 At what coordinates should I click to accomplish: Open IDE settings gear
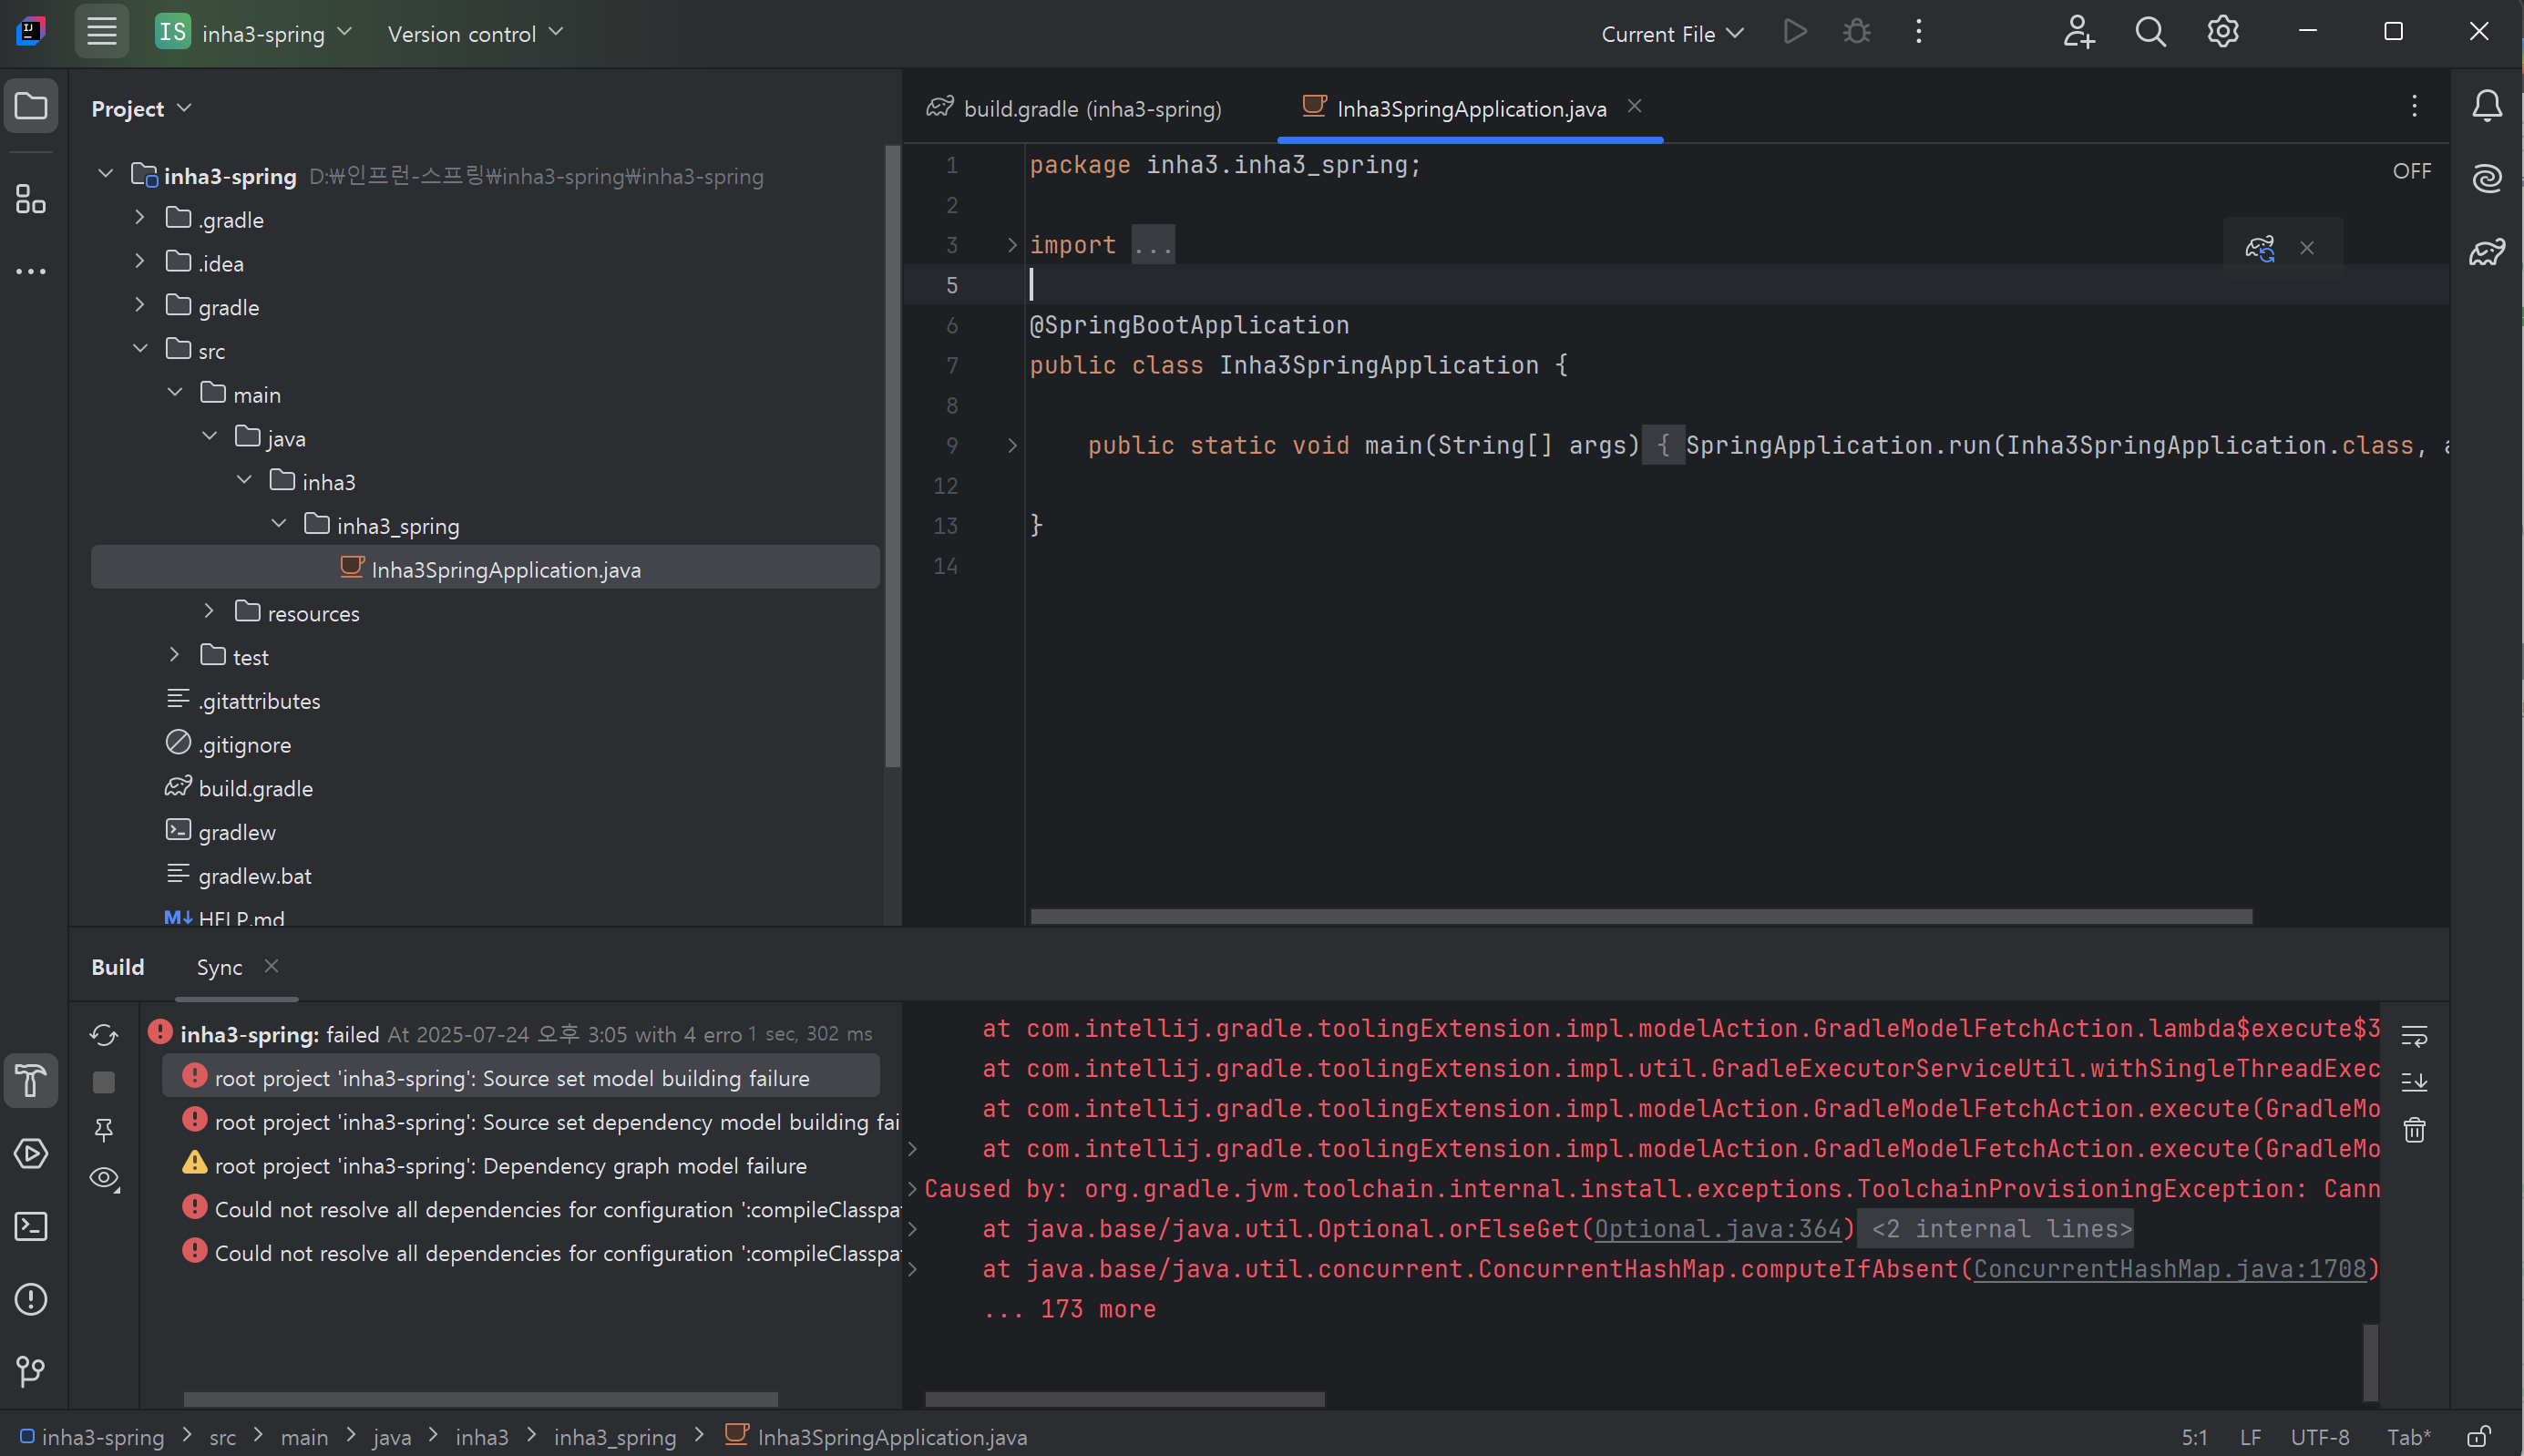coord(2223,32)
